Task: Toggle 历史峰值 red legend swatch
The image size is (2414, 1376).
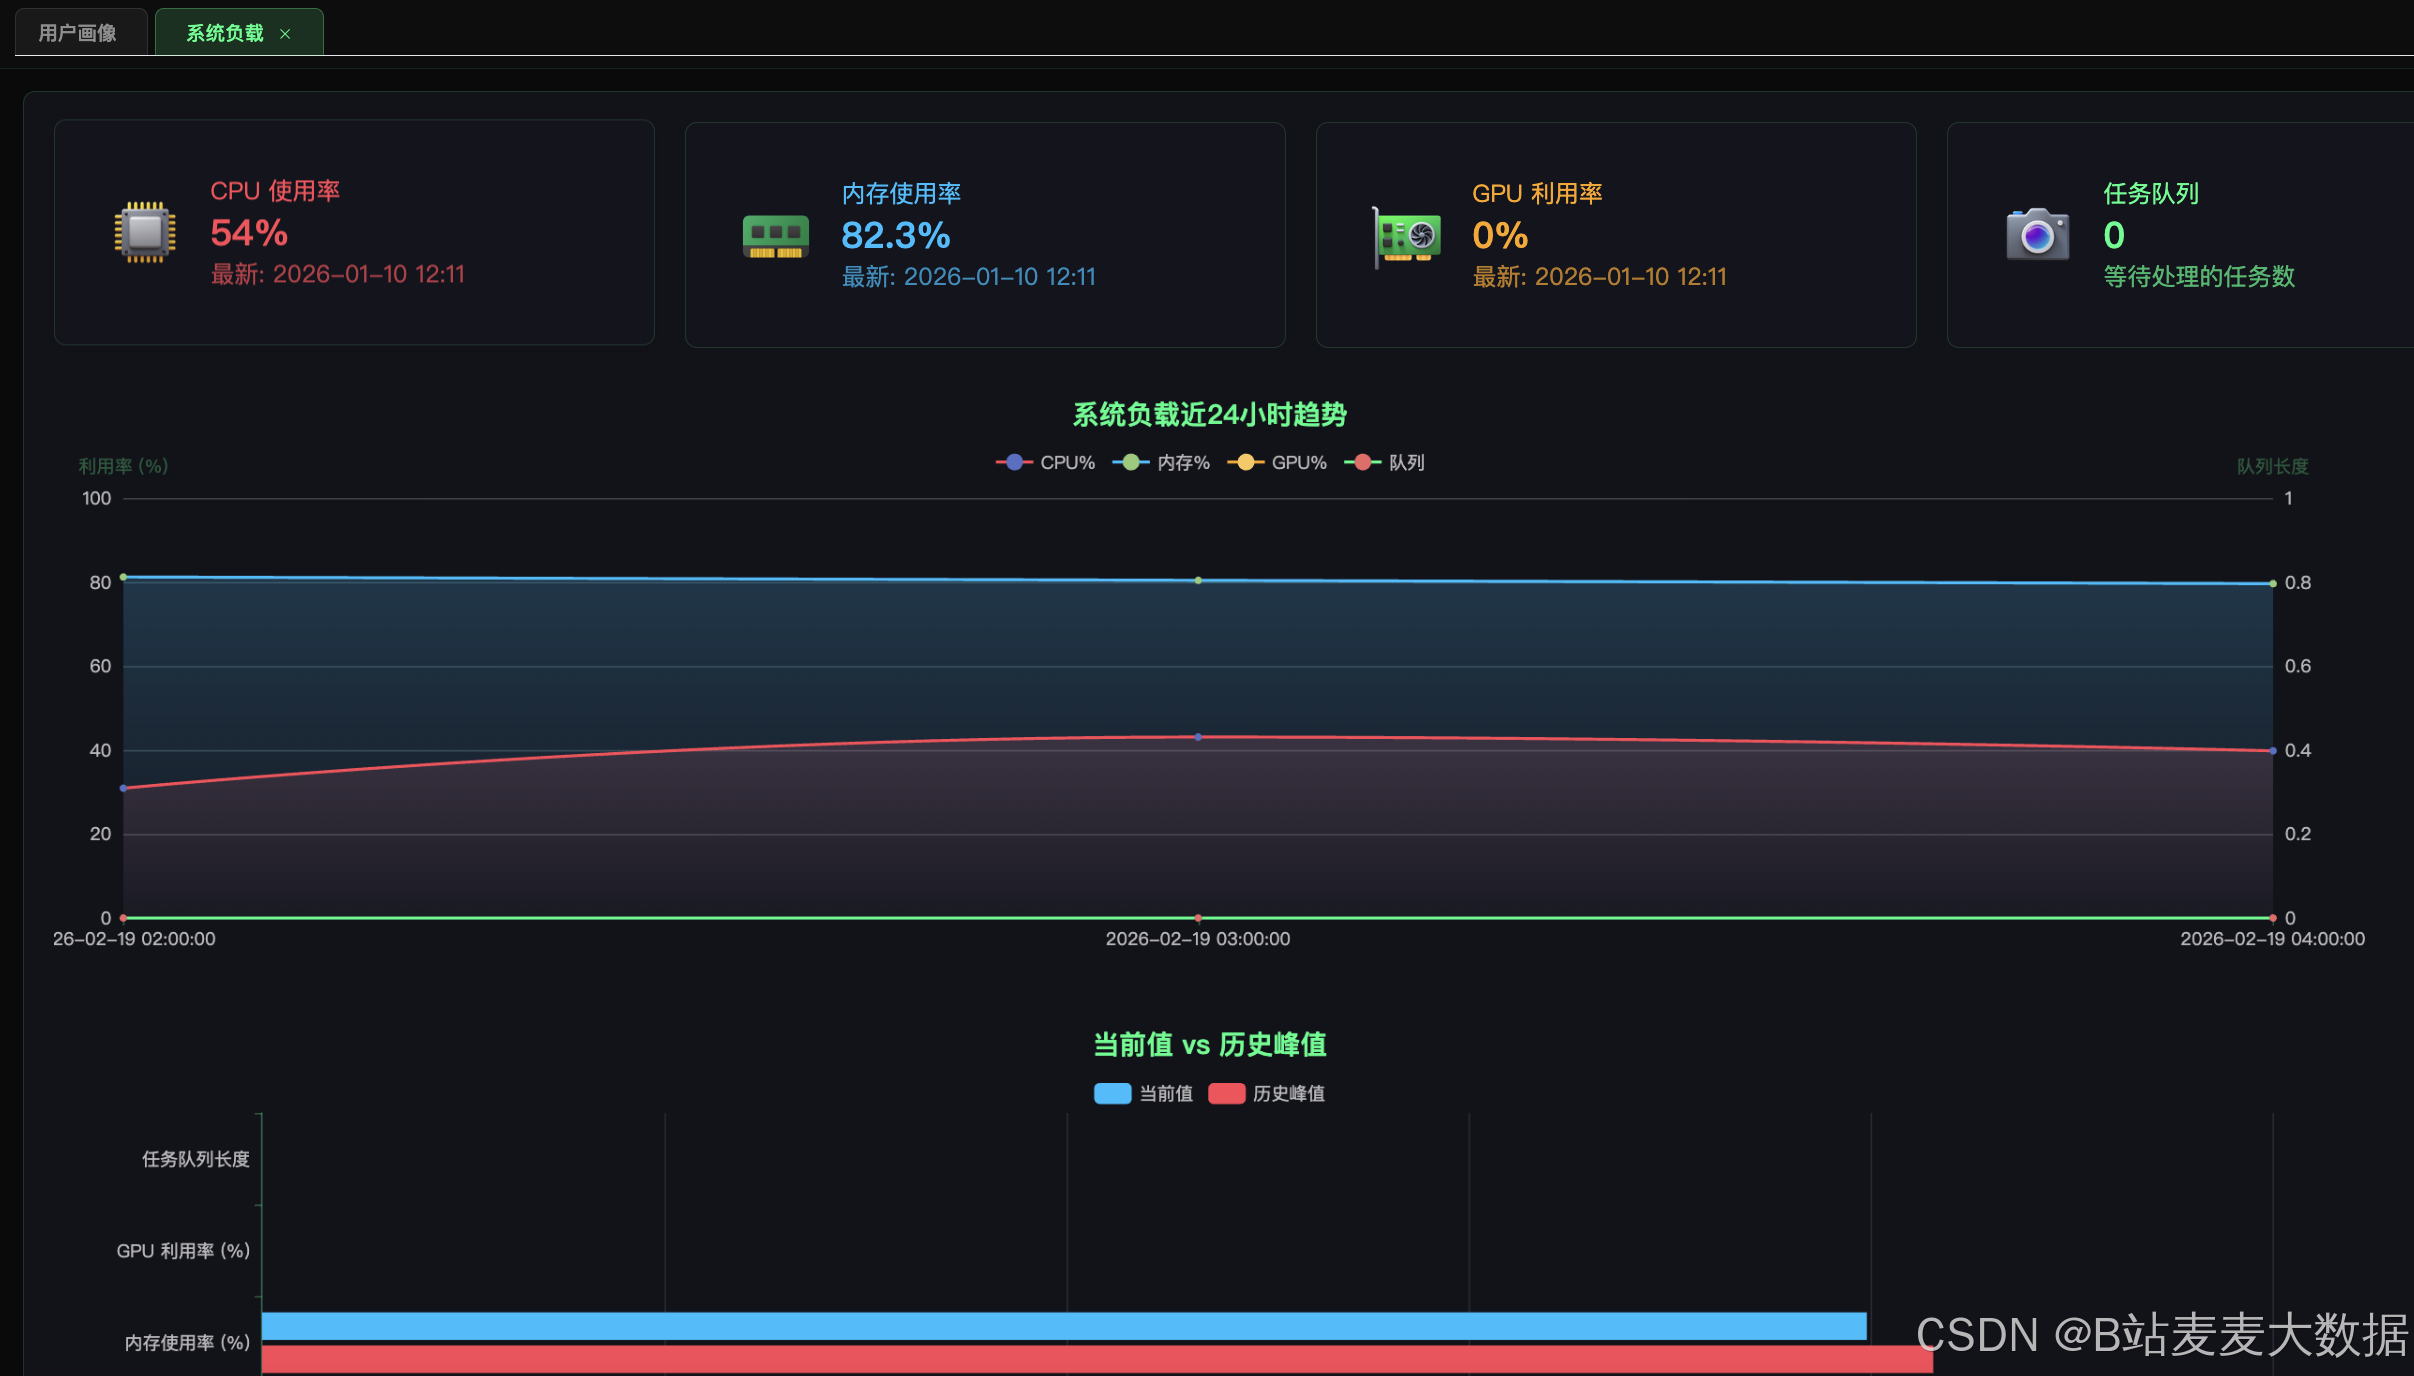Action: point(1227,1093)
